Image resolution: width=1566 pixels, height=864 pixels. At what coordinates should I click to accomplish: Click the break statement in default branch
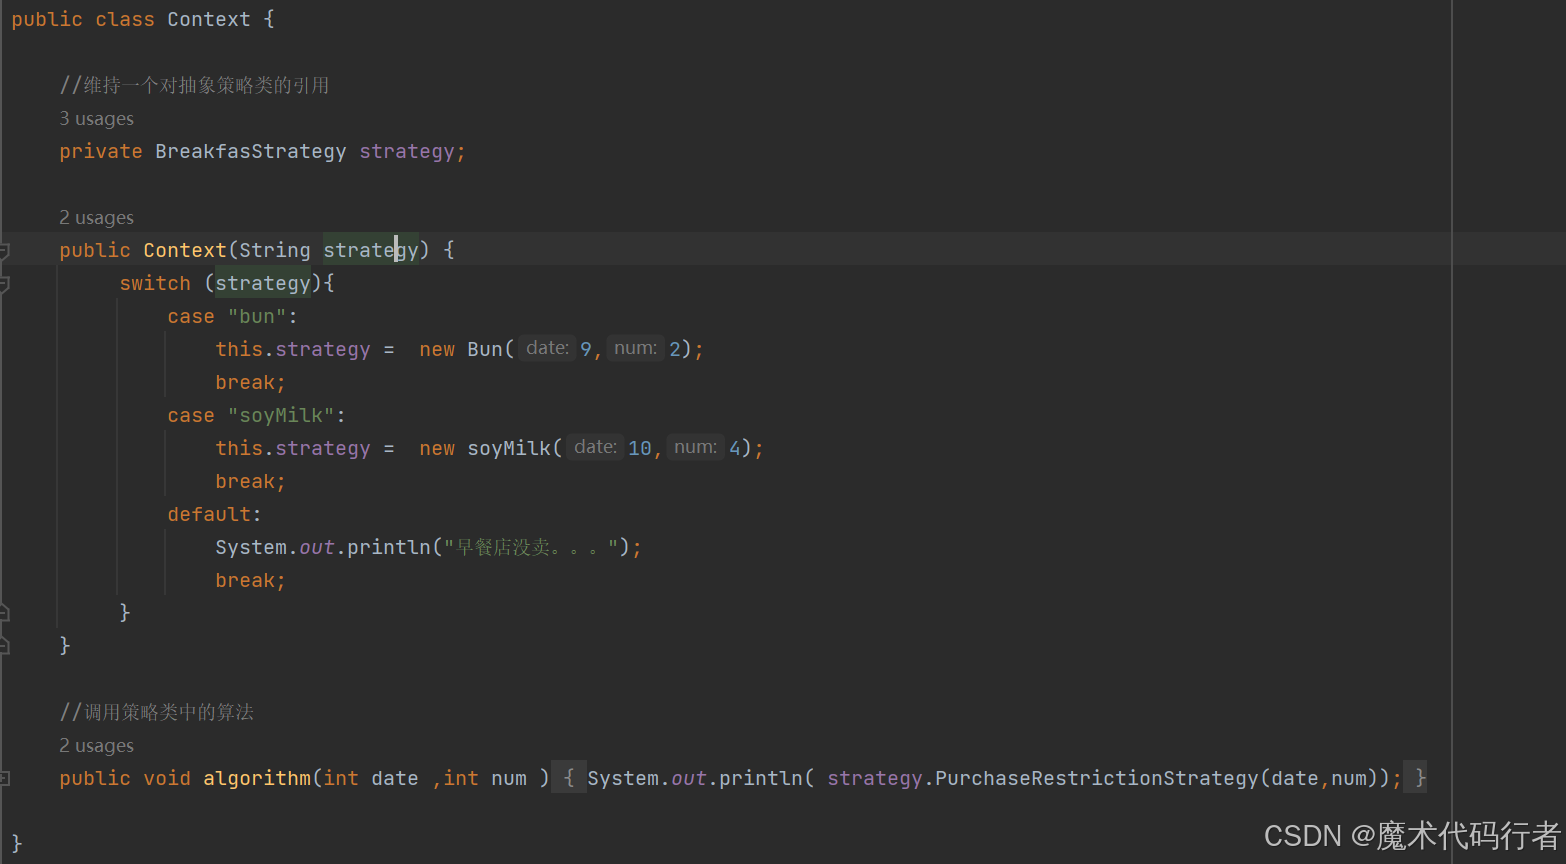pyautogui.click(x=250, y=580)
